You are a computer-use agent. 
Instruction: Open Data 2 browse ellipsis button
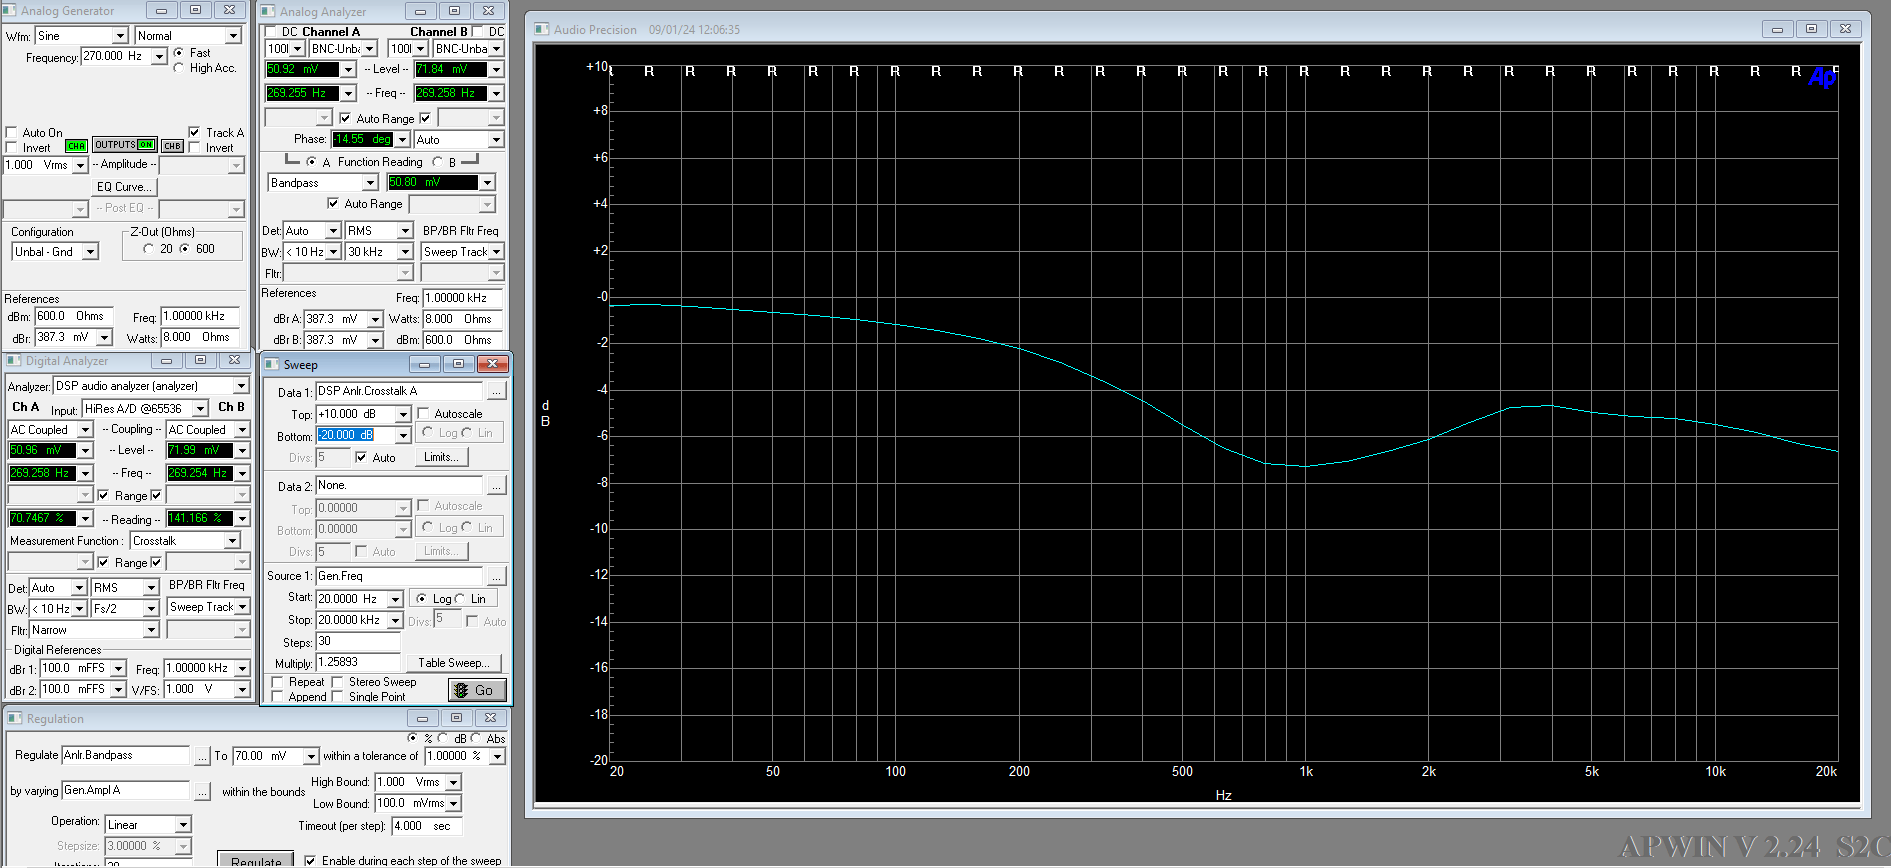coord(496,486)
